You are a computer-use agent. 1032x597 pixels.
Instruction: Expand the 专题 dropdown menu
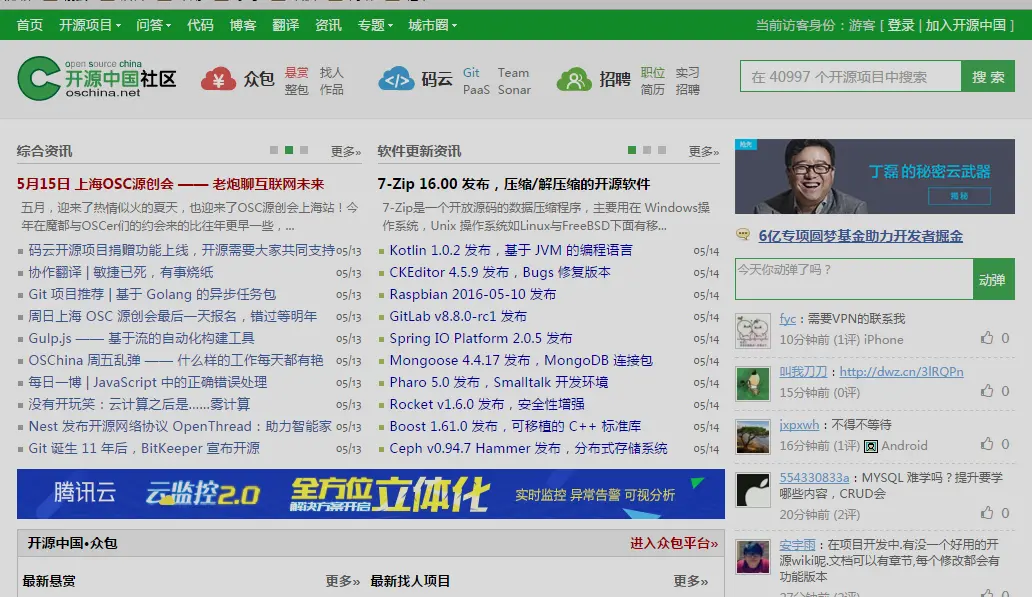click(x=375, y=25)
